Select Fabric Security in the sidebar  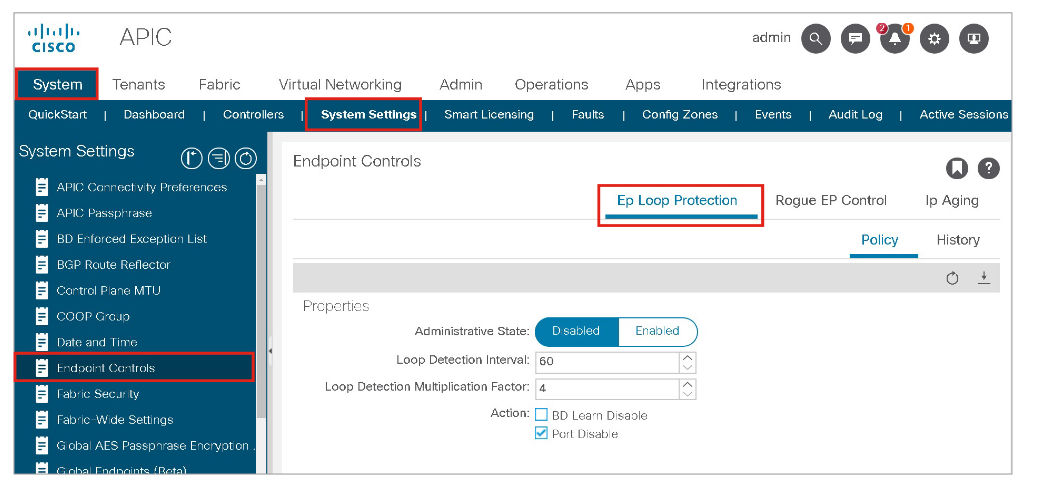pyautogui.click(x=98, y=394)
